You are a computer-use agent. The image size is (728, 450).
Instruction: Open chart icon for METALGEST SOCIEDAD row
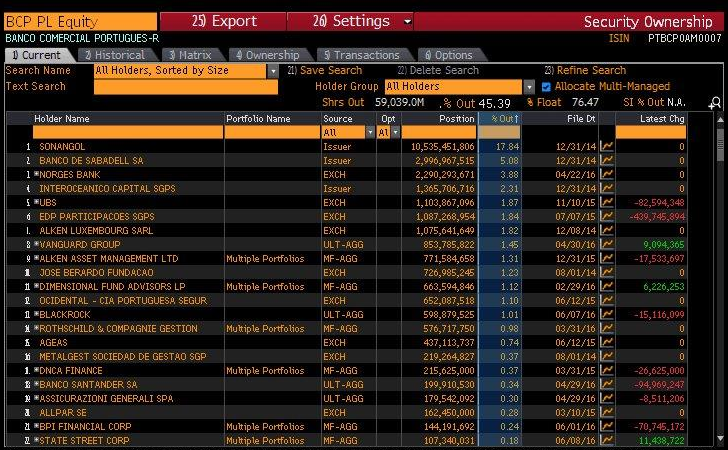pos(606,356)
